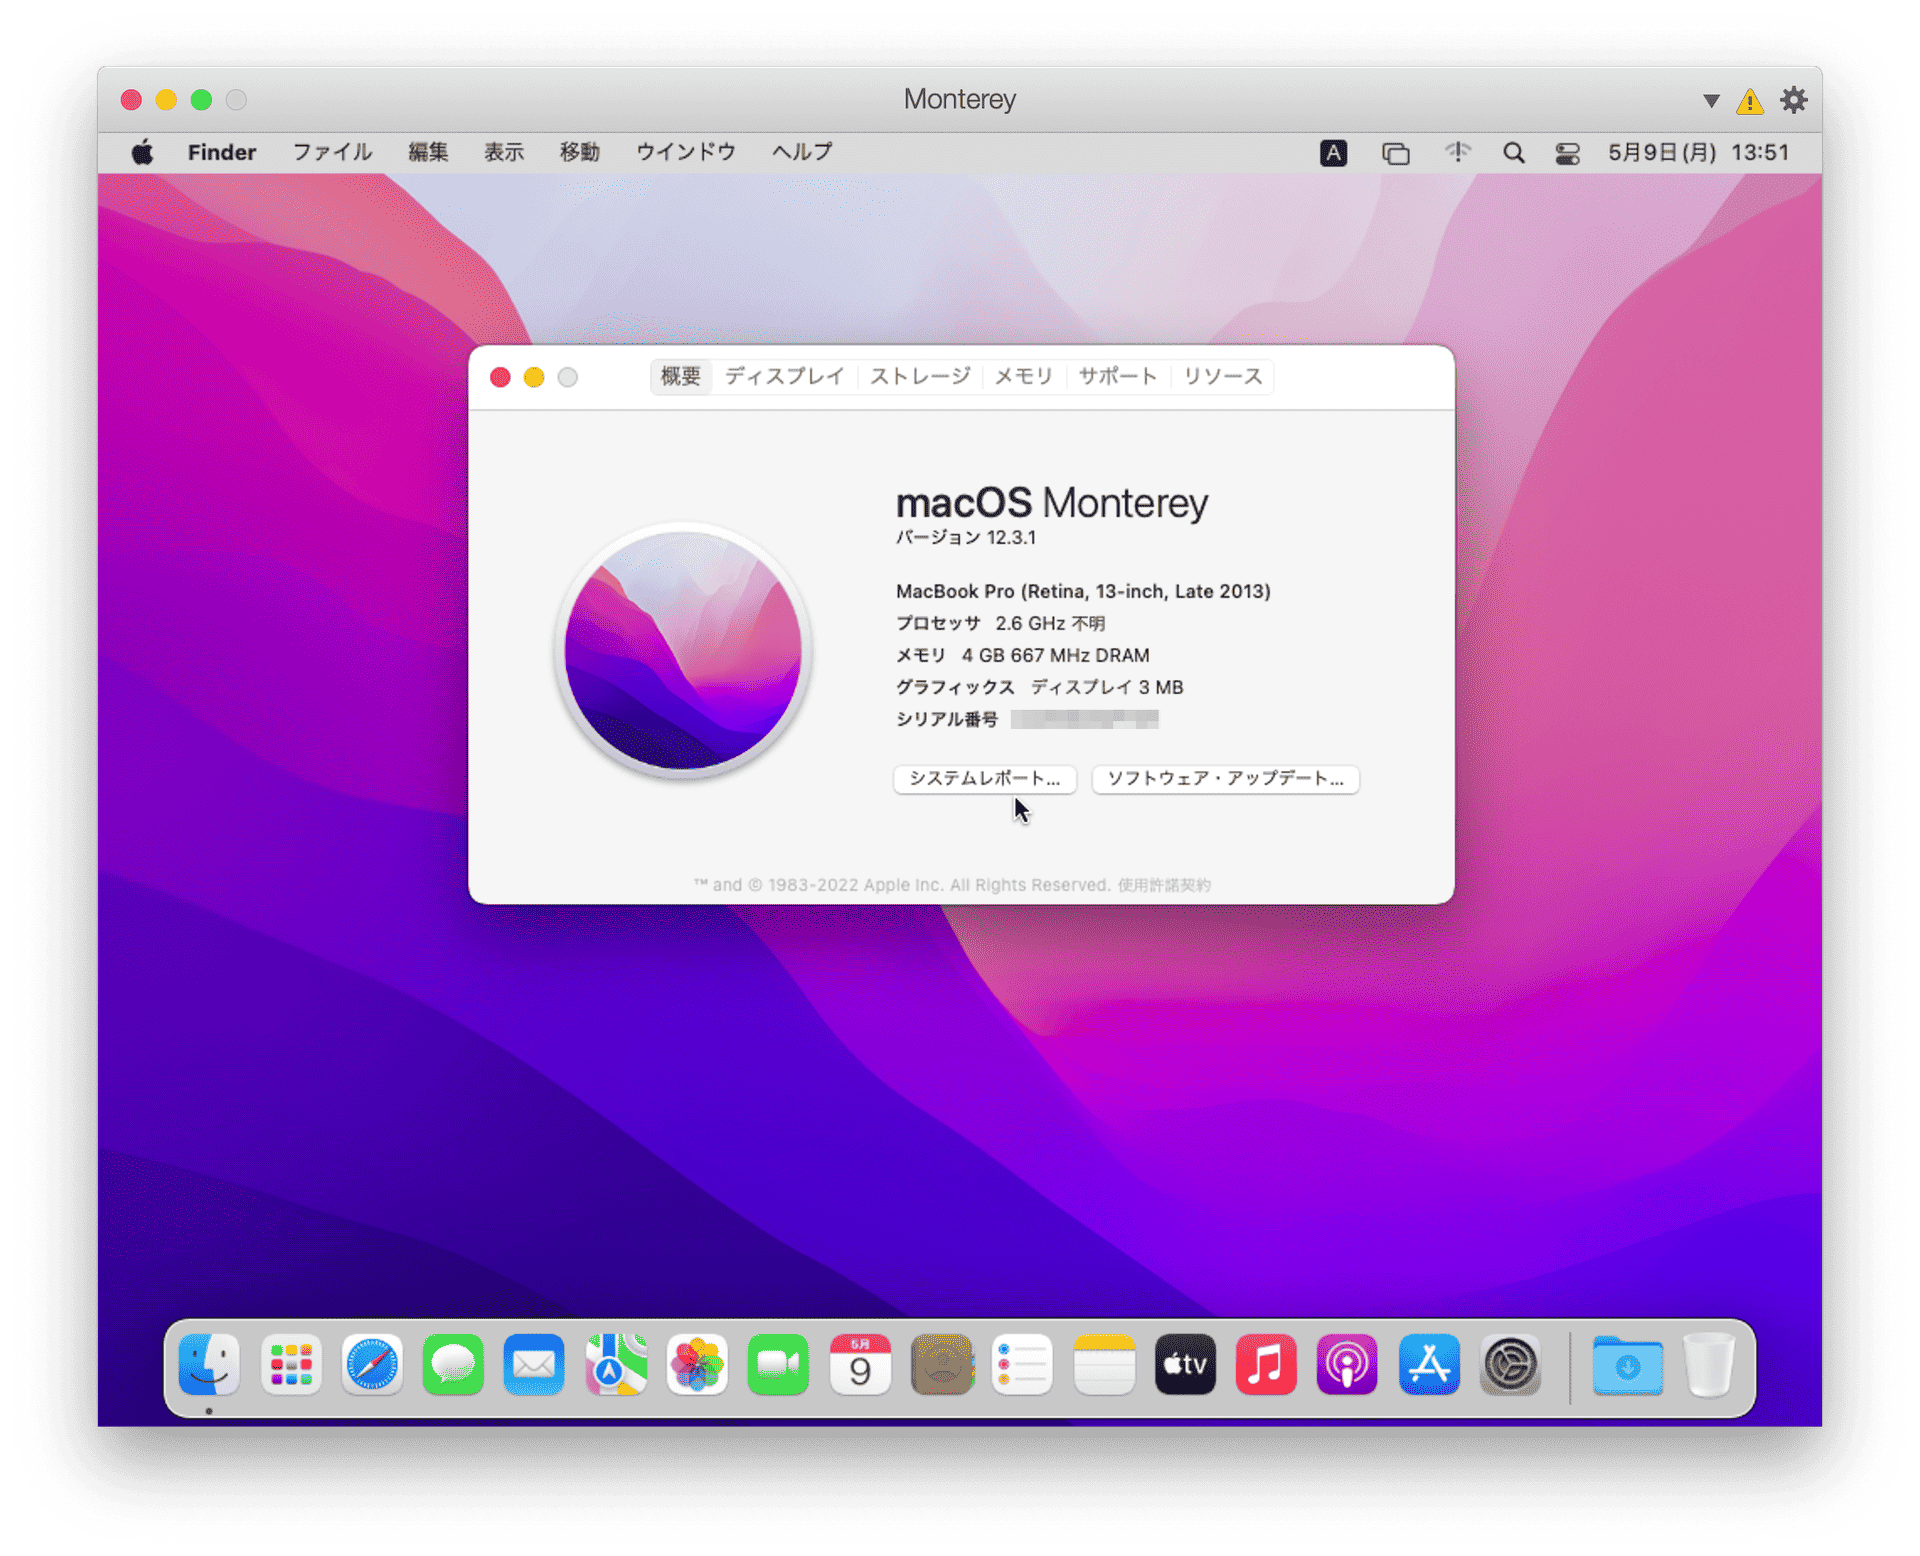Screen dimensions: 1920x1556
Task: Click the システムレポート... button
Action: (x=985, y=778)
